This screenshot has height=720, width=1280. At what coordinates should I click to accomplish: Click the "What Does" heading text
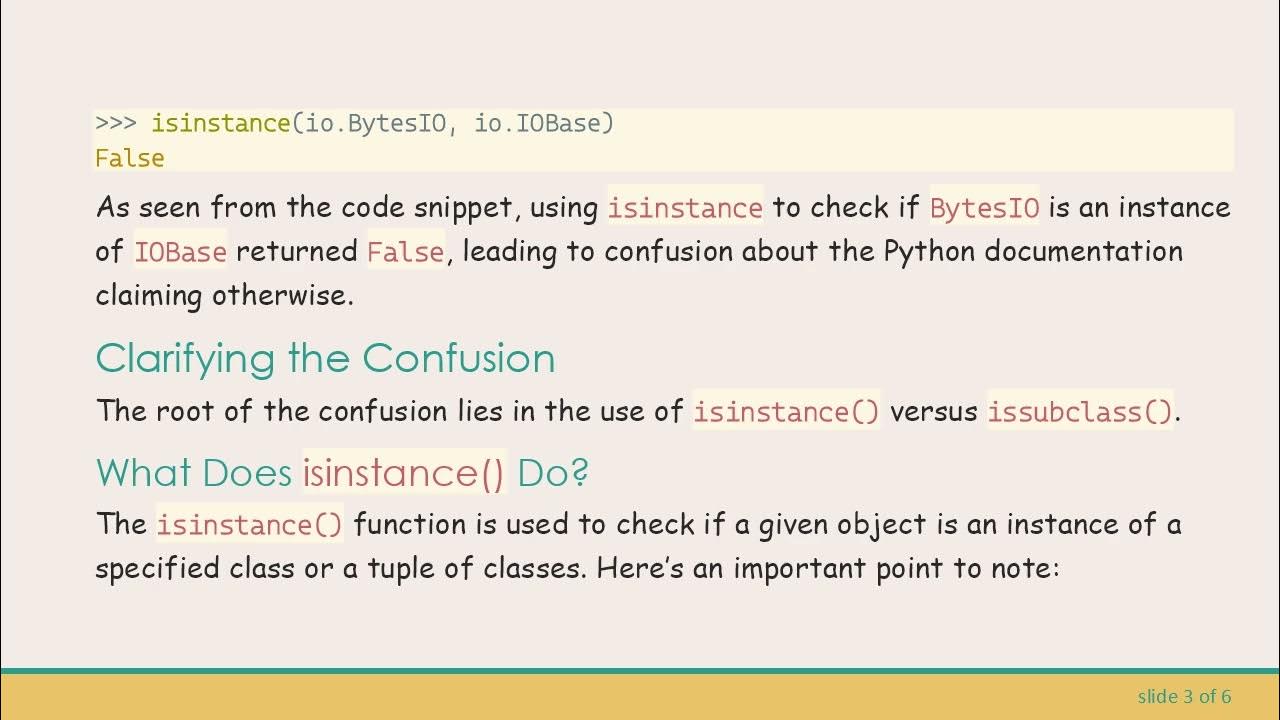click(194, 472)
